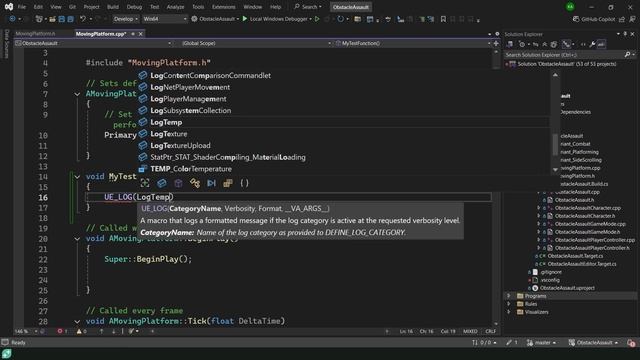Image resolution: width=640 pixels, height=360 pixels.
Task: Toggle the IntelliSense classes filter icon
Action: [x=178, y=183]
